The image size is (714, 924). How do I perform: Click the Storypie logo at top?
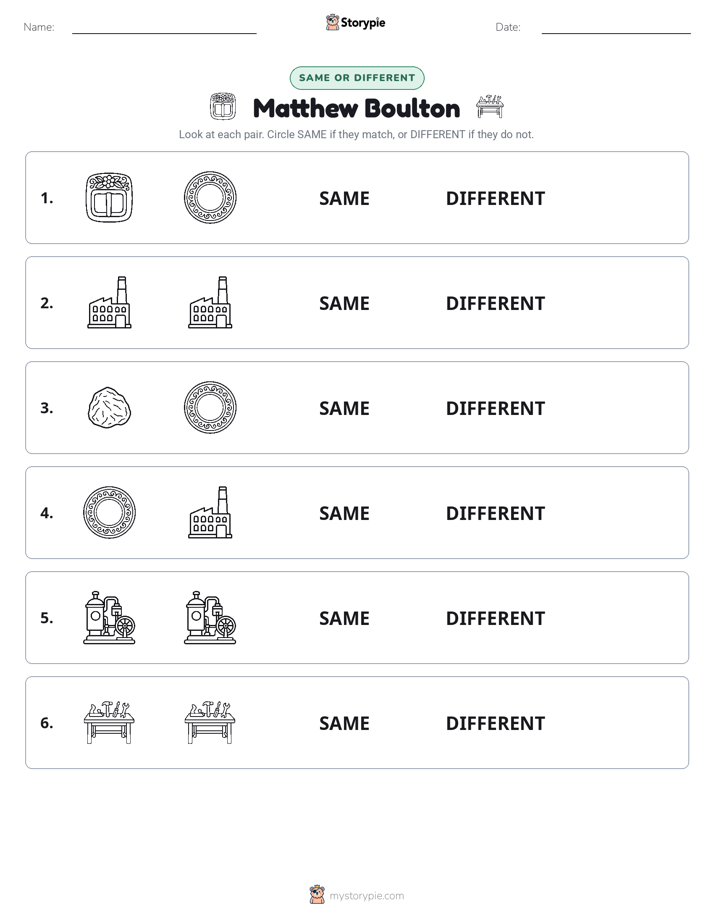[x=355, y=22]
